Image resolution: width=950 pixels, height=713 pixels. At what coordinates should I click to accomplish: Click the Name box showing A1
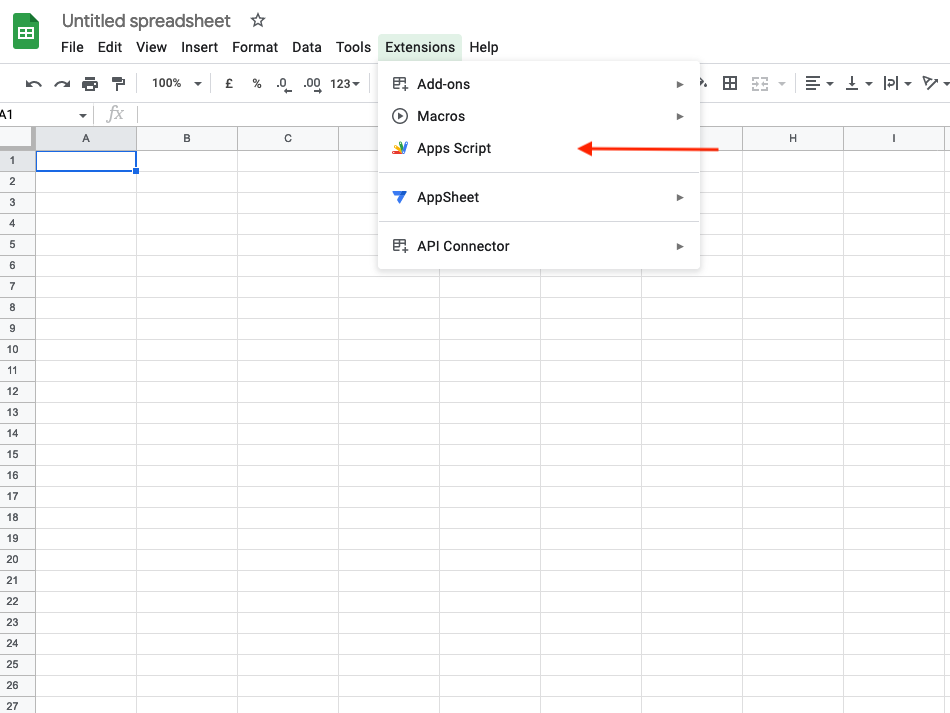click(44, 114)
